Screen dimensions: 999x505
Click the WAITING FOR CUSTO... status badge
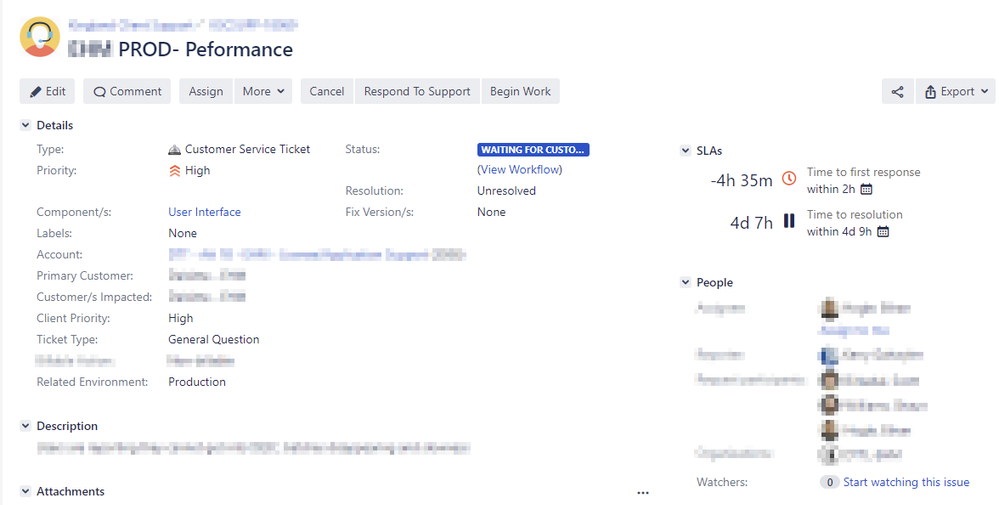tap(533, 150)
